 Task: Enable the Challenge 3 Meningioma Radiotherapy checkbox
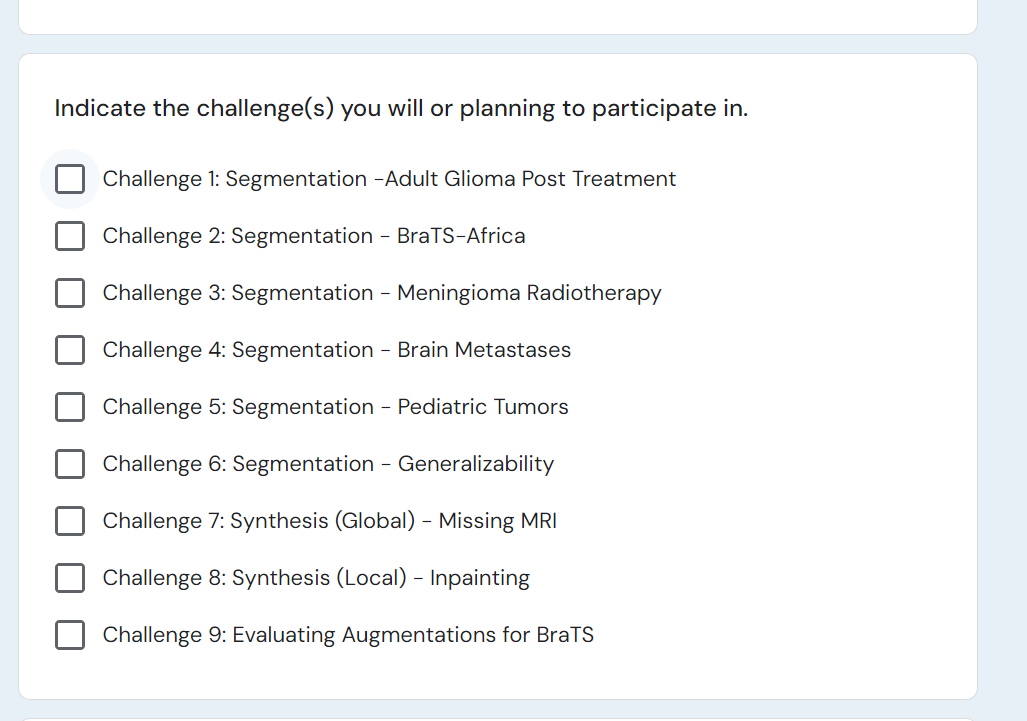[x=70, y=293]
